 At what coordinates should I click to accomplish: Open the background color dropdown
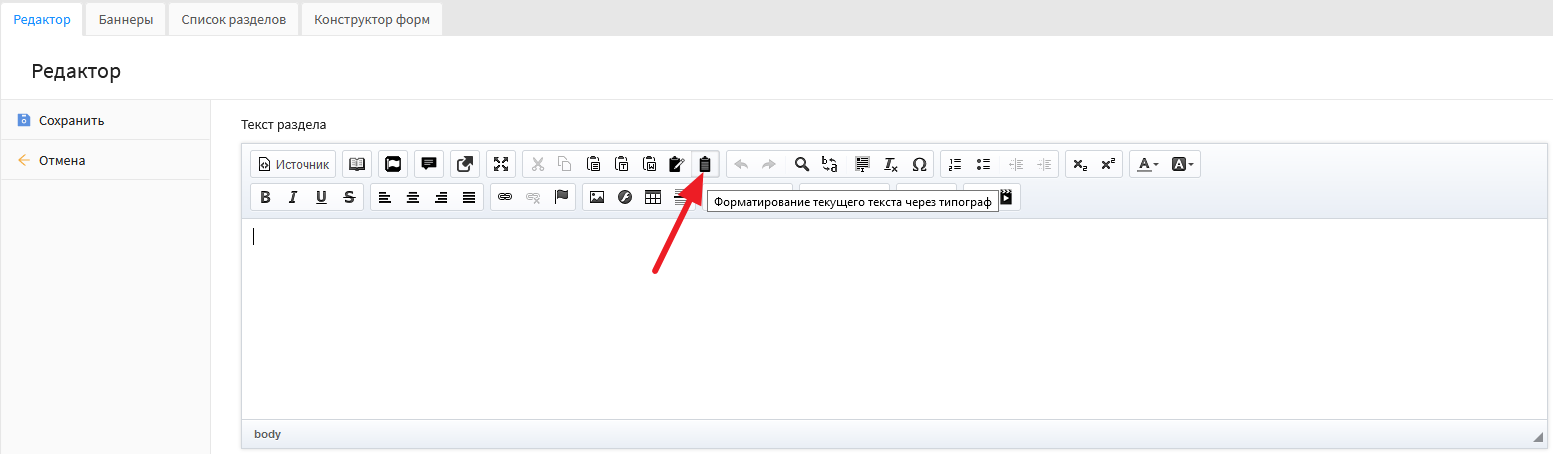(x=1182, y=164)
